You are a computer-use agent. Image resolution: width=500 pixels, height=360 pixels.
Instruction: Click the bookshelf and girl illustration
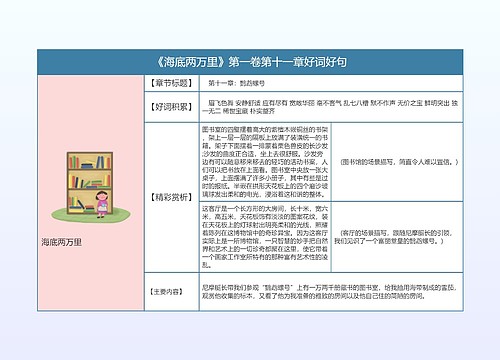click(90, 187)
